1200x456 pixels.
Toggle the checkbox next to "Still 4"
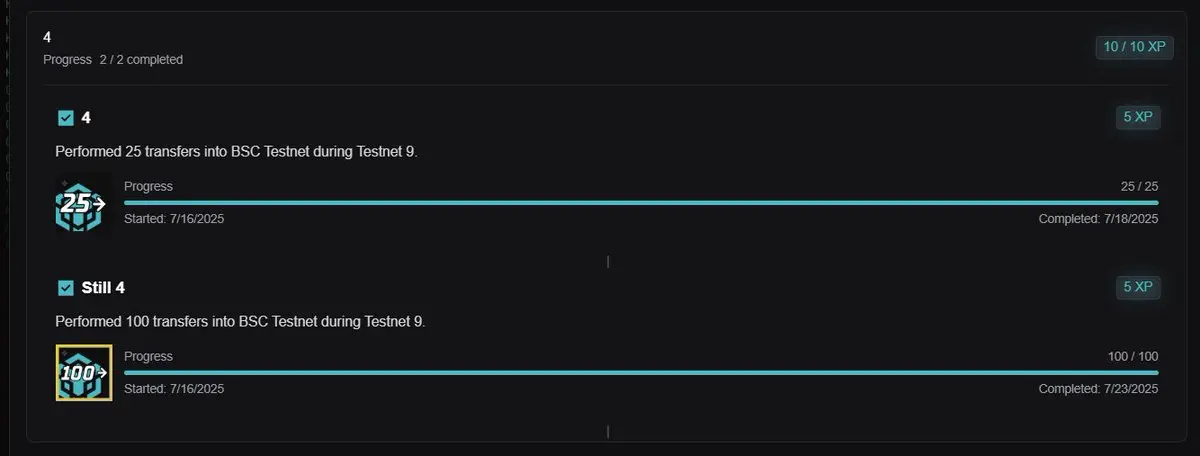66,288
